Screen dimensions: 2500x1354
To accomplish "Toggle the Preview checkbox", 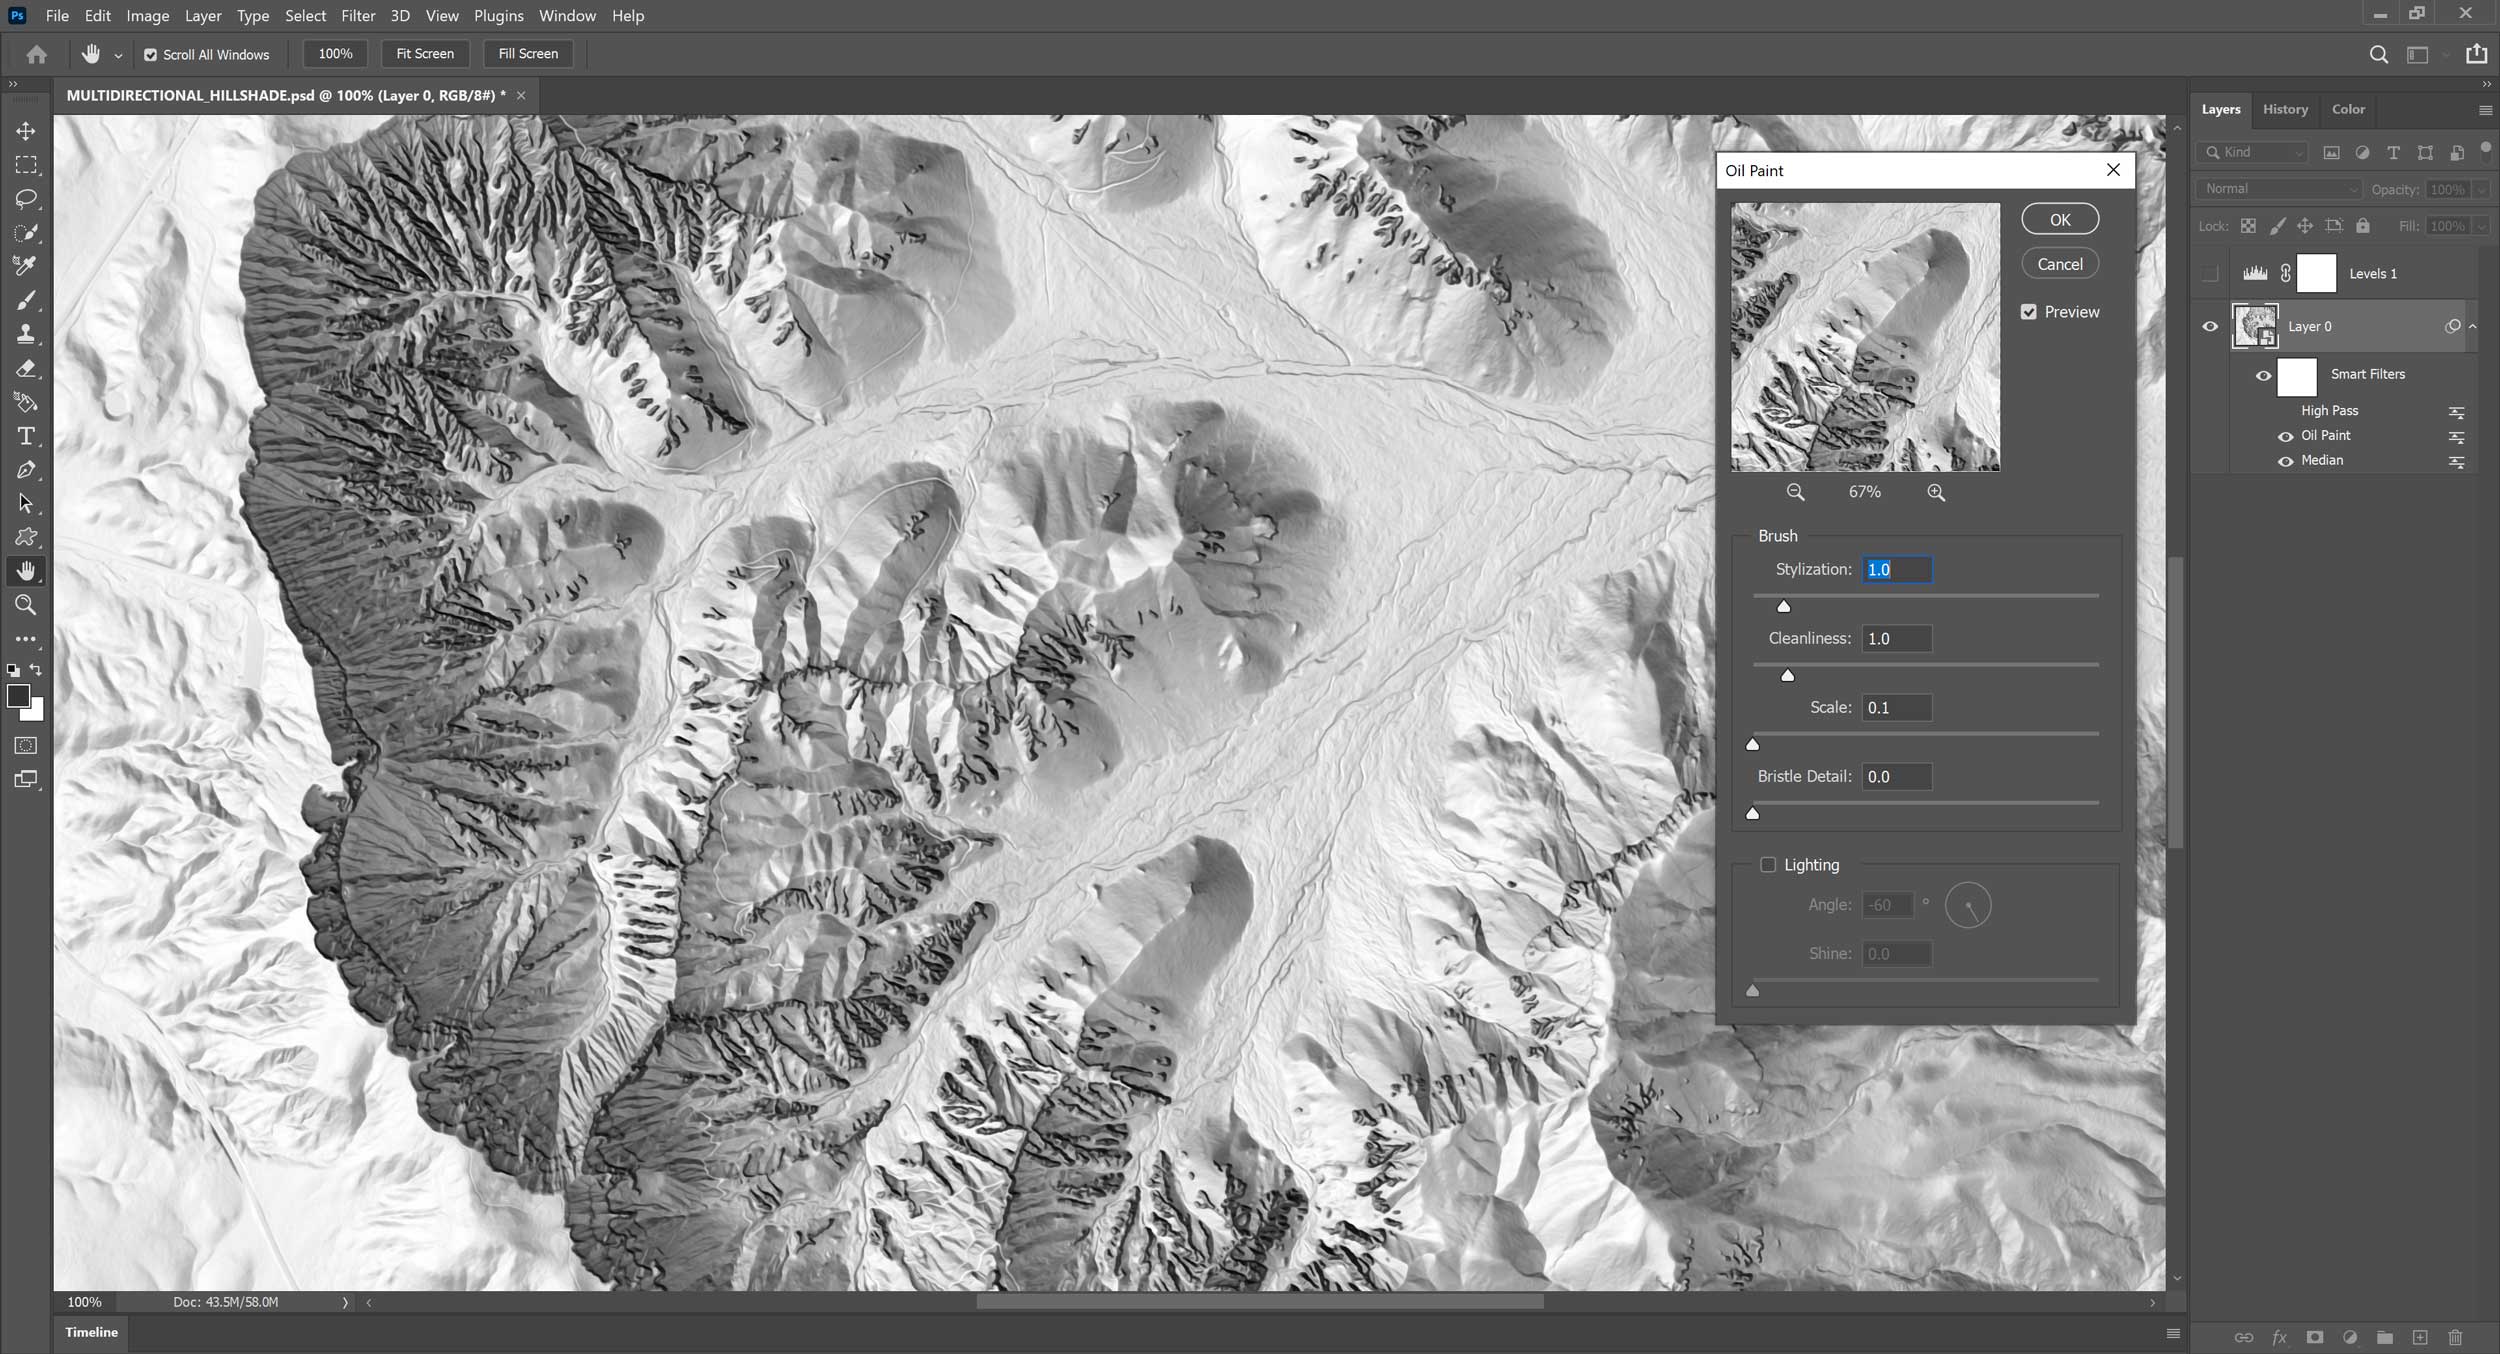I will (2029, 312).
